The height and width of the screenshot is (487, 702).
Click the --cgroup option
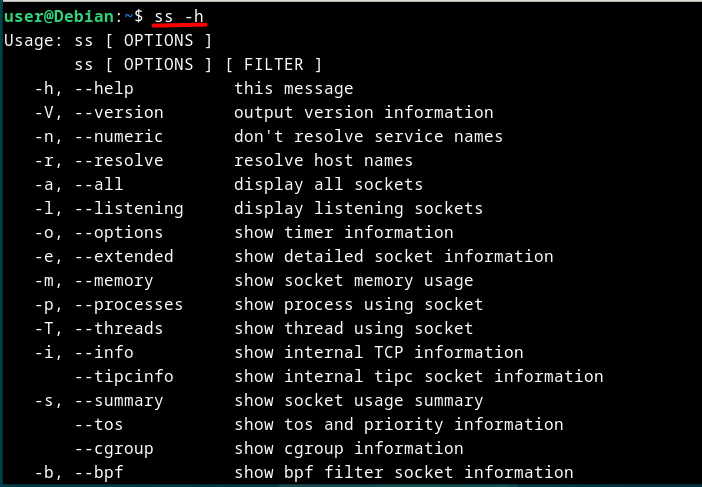pos(114,449)
